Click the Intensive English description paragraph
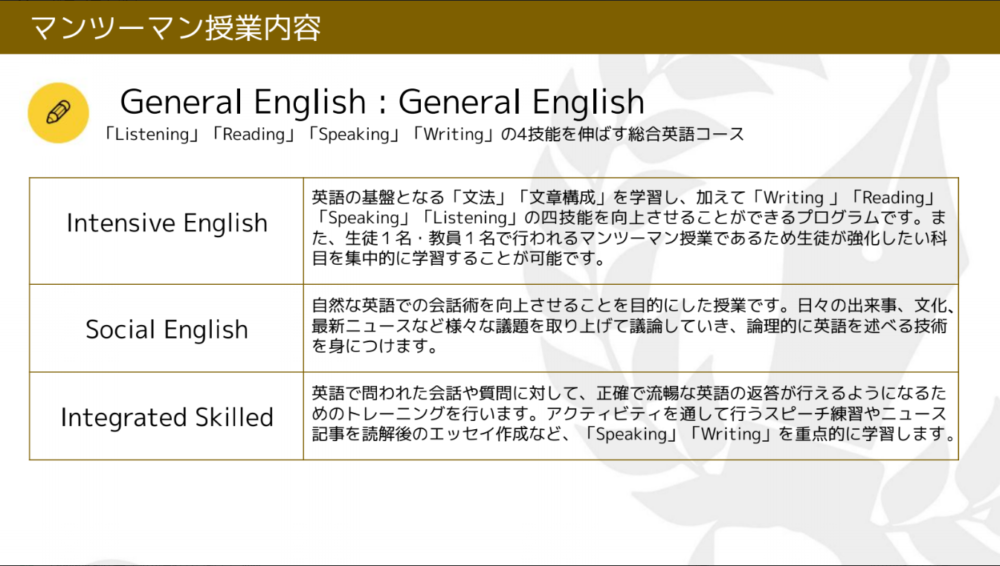 (x=630, y=228)
